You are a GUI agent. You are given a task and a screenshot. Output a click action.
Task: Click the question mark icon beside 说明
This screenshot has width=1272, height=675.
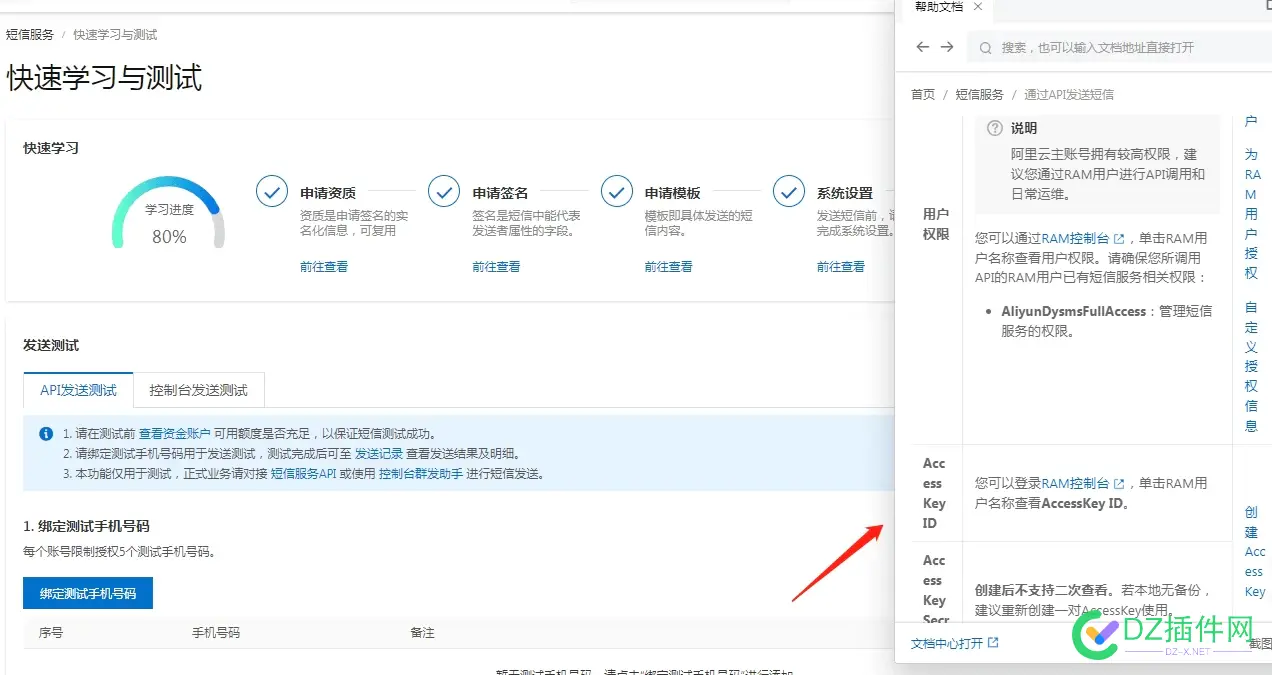tap(995, 128)
